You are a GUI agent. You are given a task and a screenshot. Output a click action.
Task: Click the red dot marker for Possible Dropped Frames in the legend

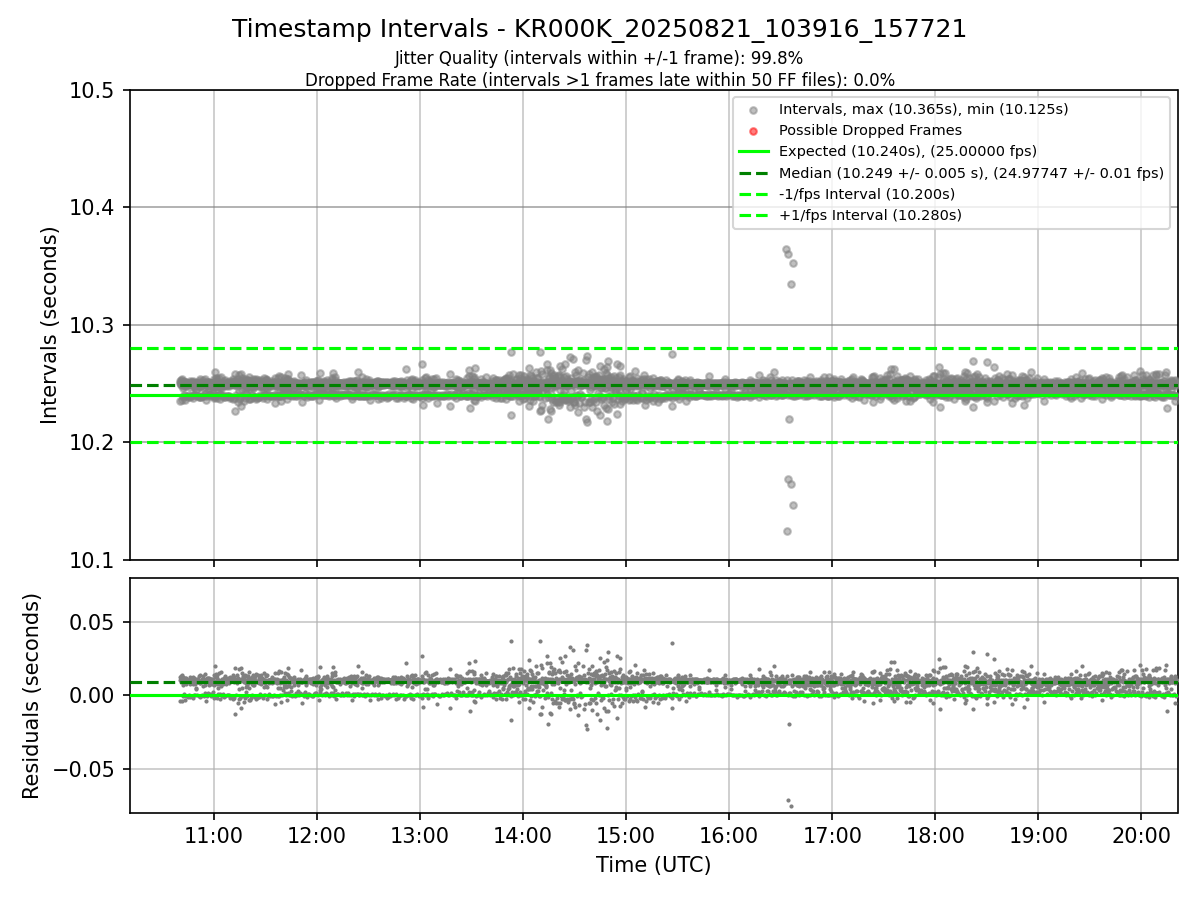pos(754,131)
